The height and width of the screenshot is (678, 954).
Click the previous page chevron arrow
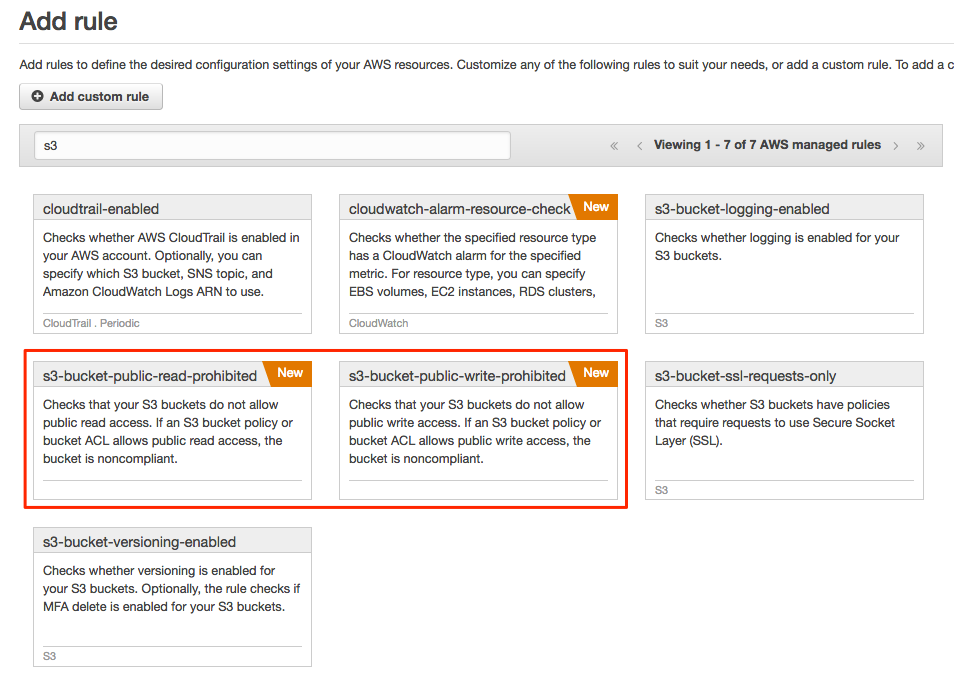(640, 145)
